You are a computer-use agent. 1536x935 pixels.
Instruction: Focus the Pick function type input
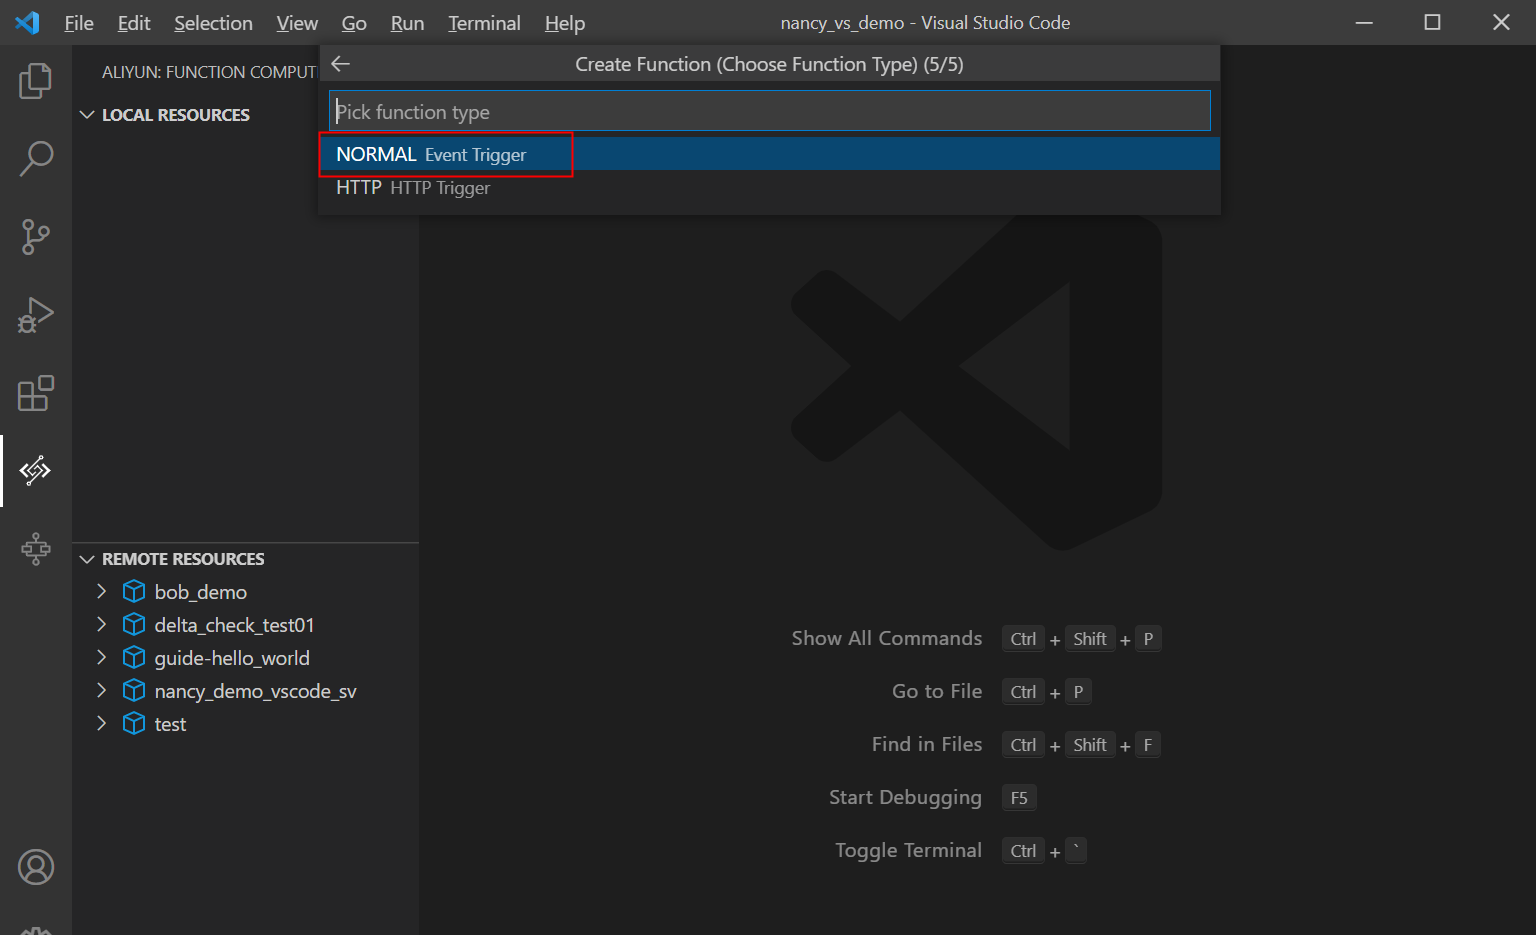(769, 111)
